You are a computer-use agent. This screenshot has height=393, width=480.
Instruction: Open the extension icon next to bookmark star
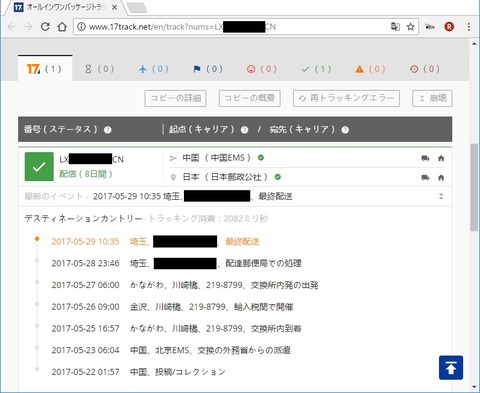tap(430, 27)
